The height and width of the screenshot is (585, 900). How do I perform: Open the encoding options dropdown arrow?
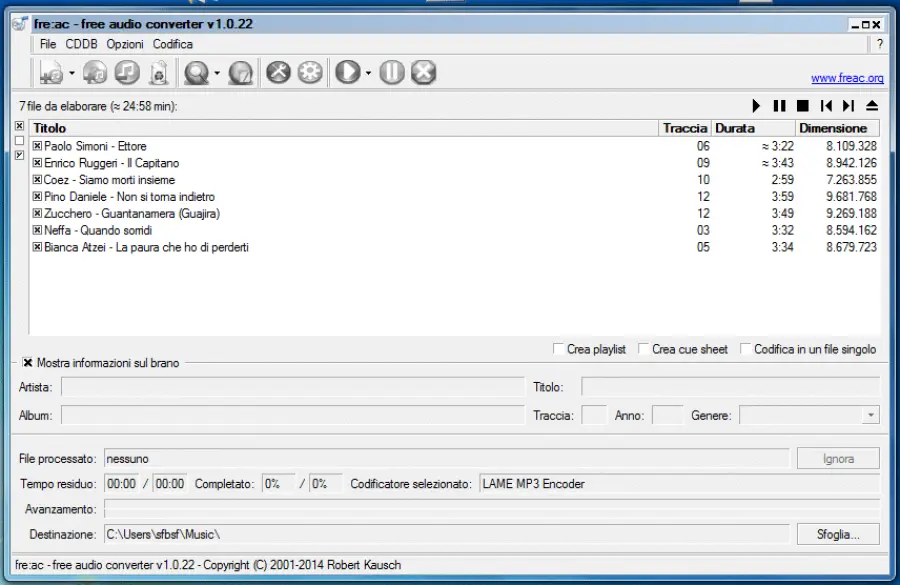pyautogui.click(x=367, y=72)
